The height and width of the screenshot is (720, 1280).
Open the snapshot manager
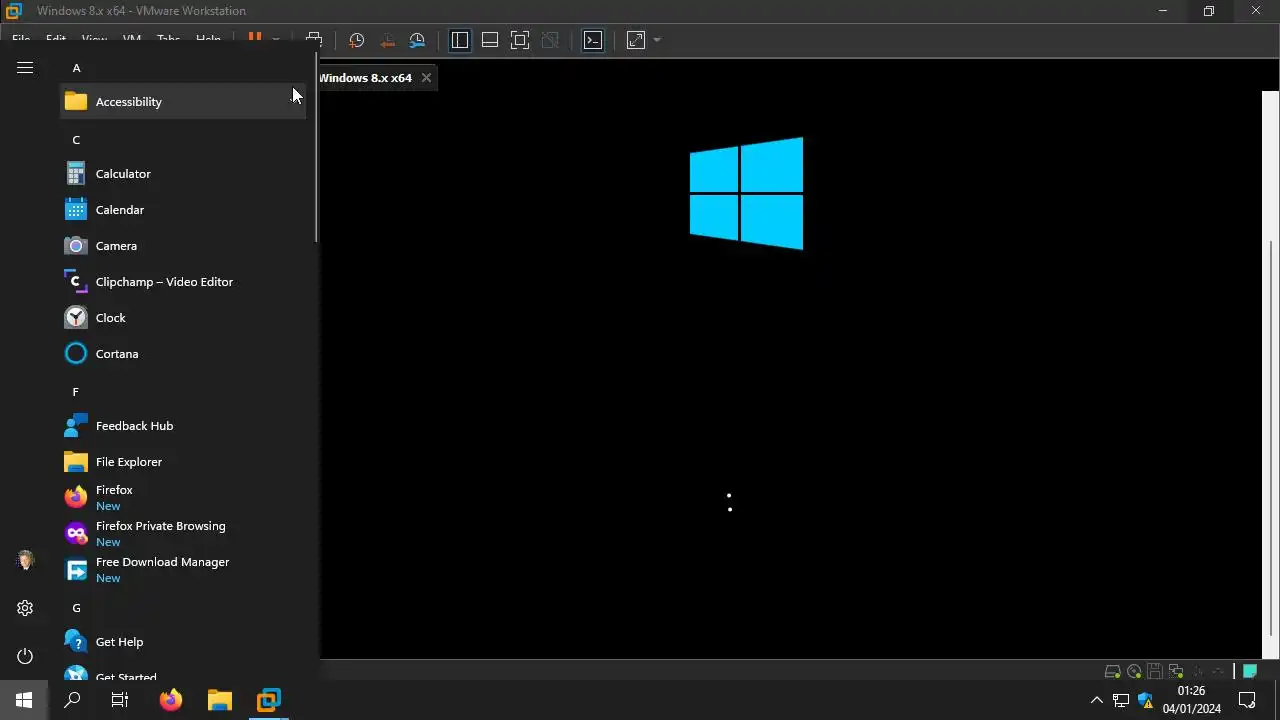click(417, 40)
